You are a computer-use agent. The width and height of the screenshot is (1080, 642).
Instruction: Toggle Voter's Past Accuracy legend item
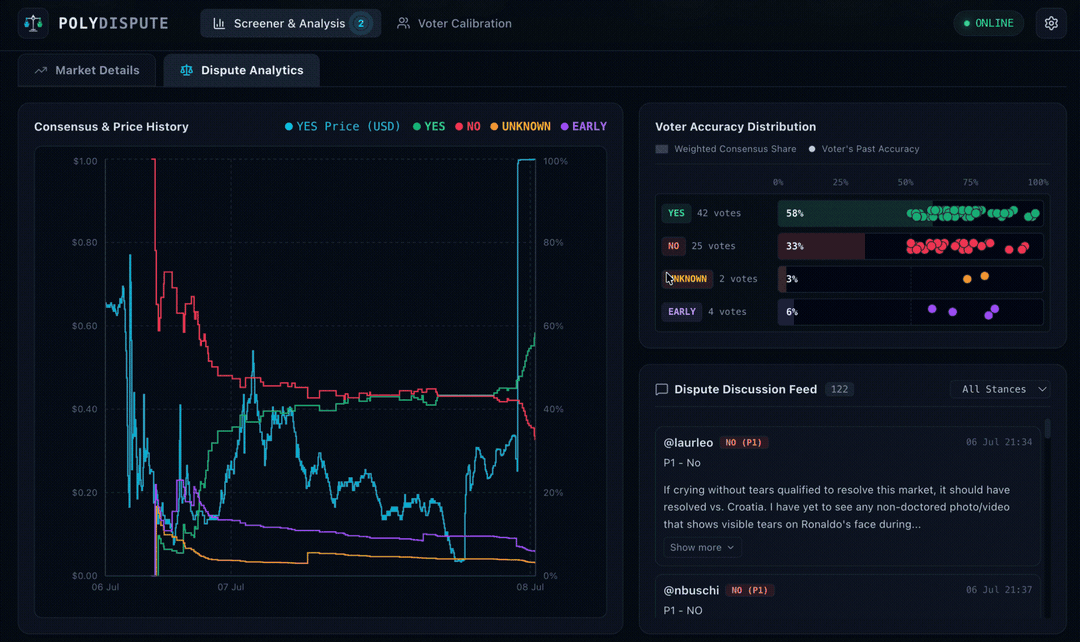(864, 149)
